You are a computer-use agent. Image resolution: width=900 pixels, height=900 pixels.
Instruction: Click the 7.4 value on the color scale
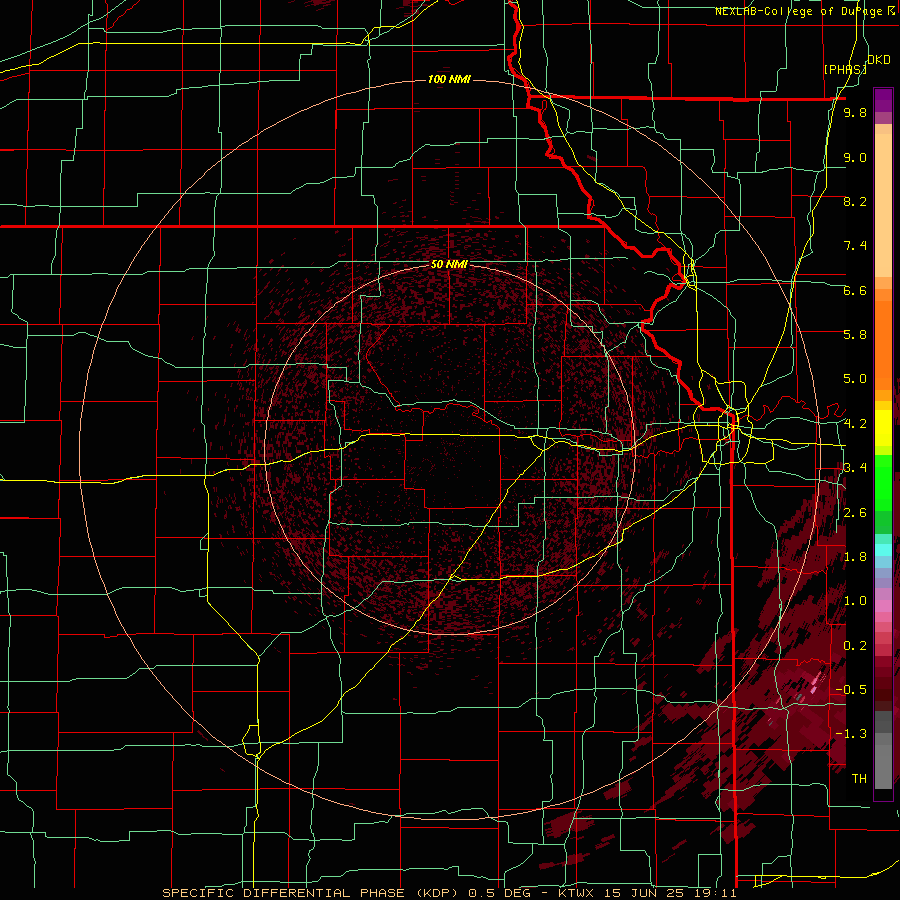click(855, 246)
